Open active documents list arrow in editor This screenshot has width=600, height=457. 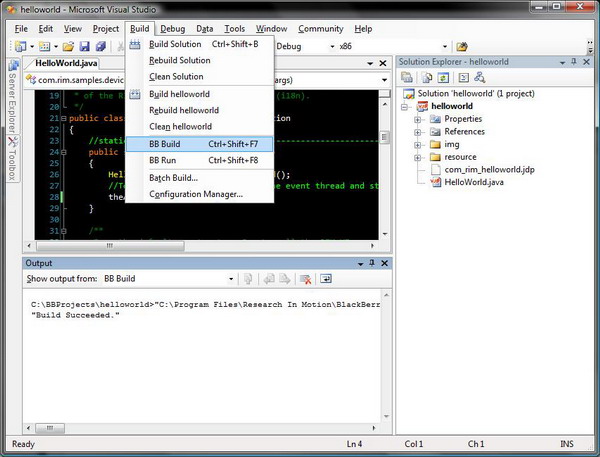(370, 64)
